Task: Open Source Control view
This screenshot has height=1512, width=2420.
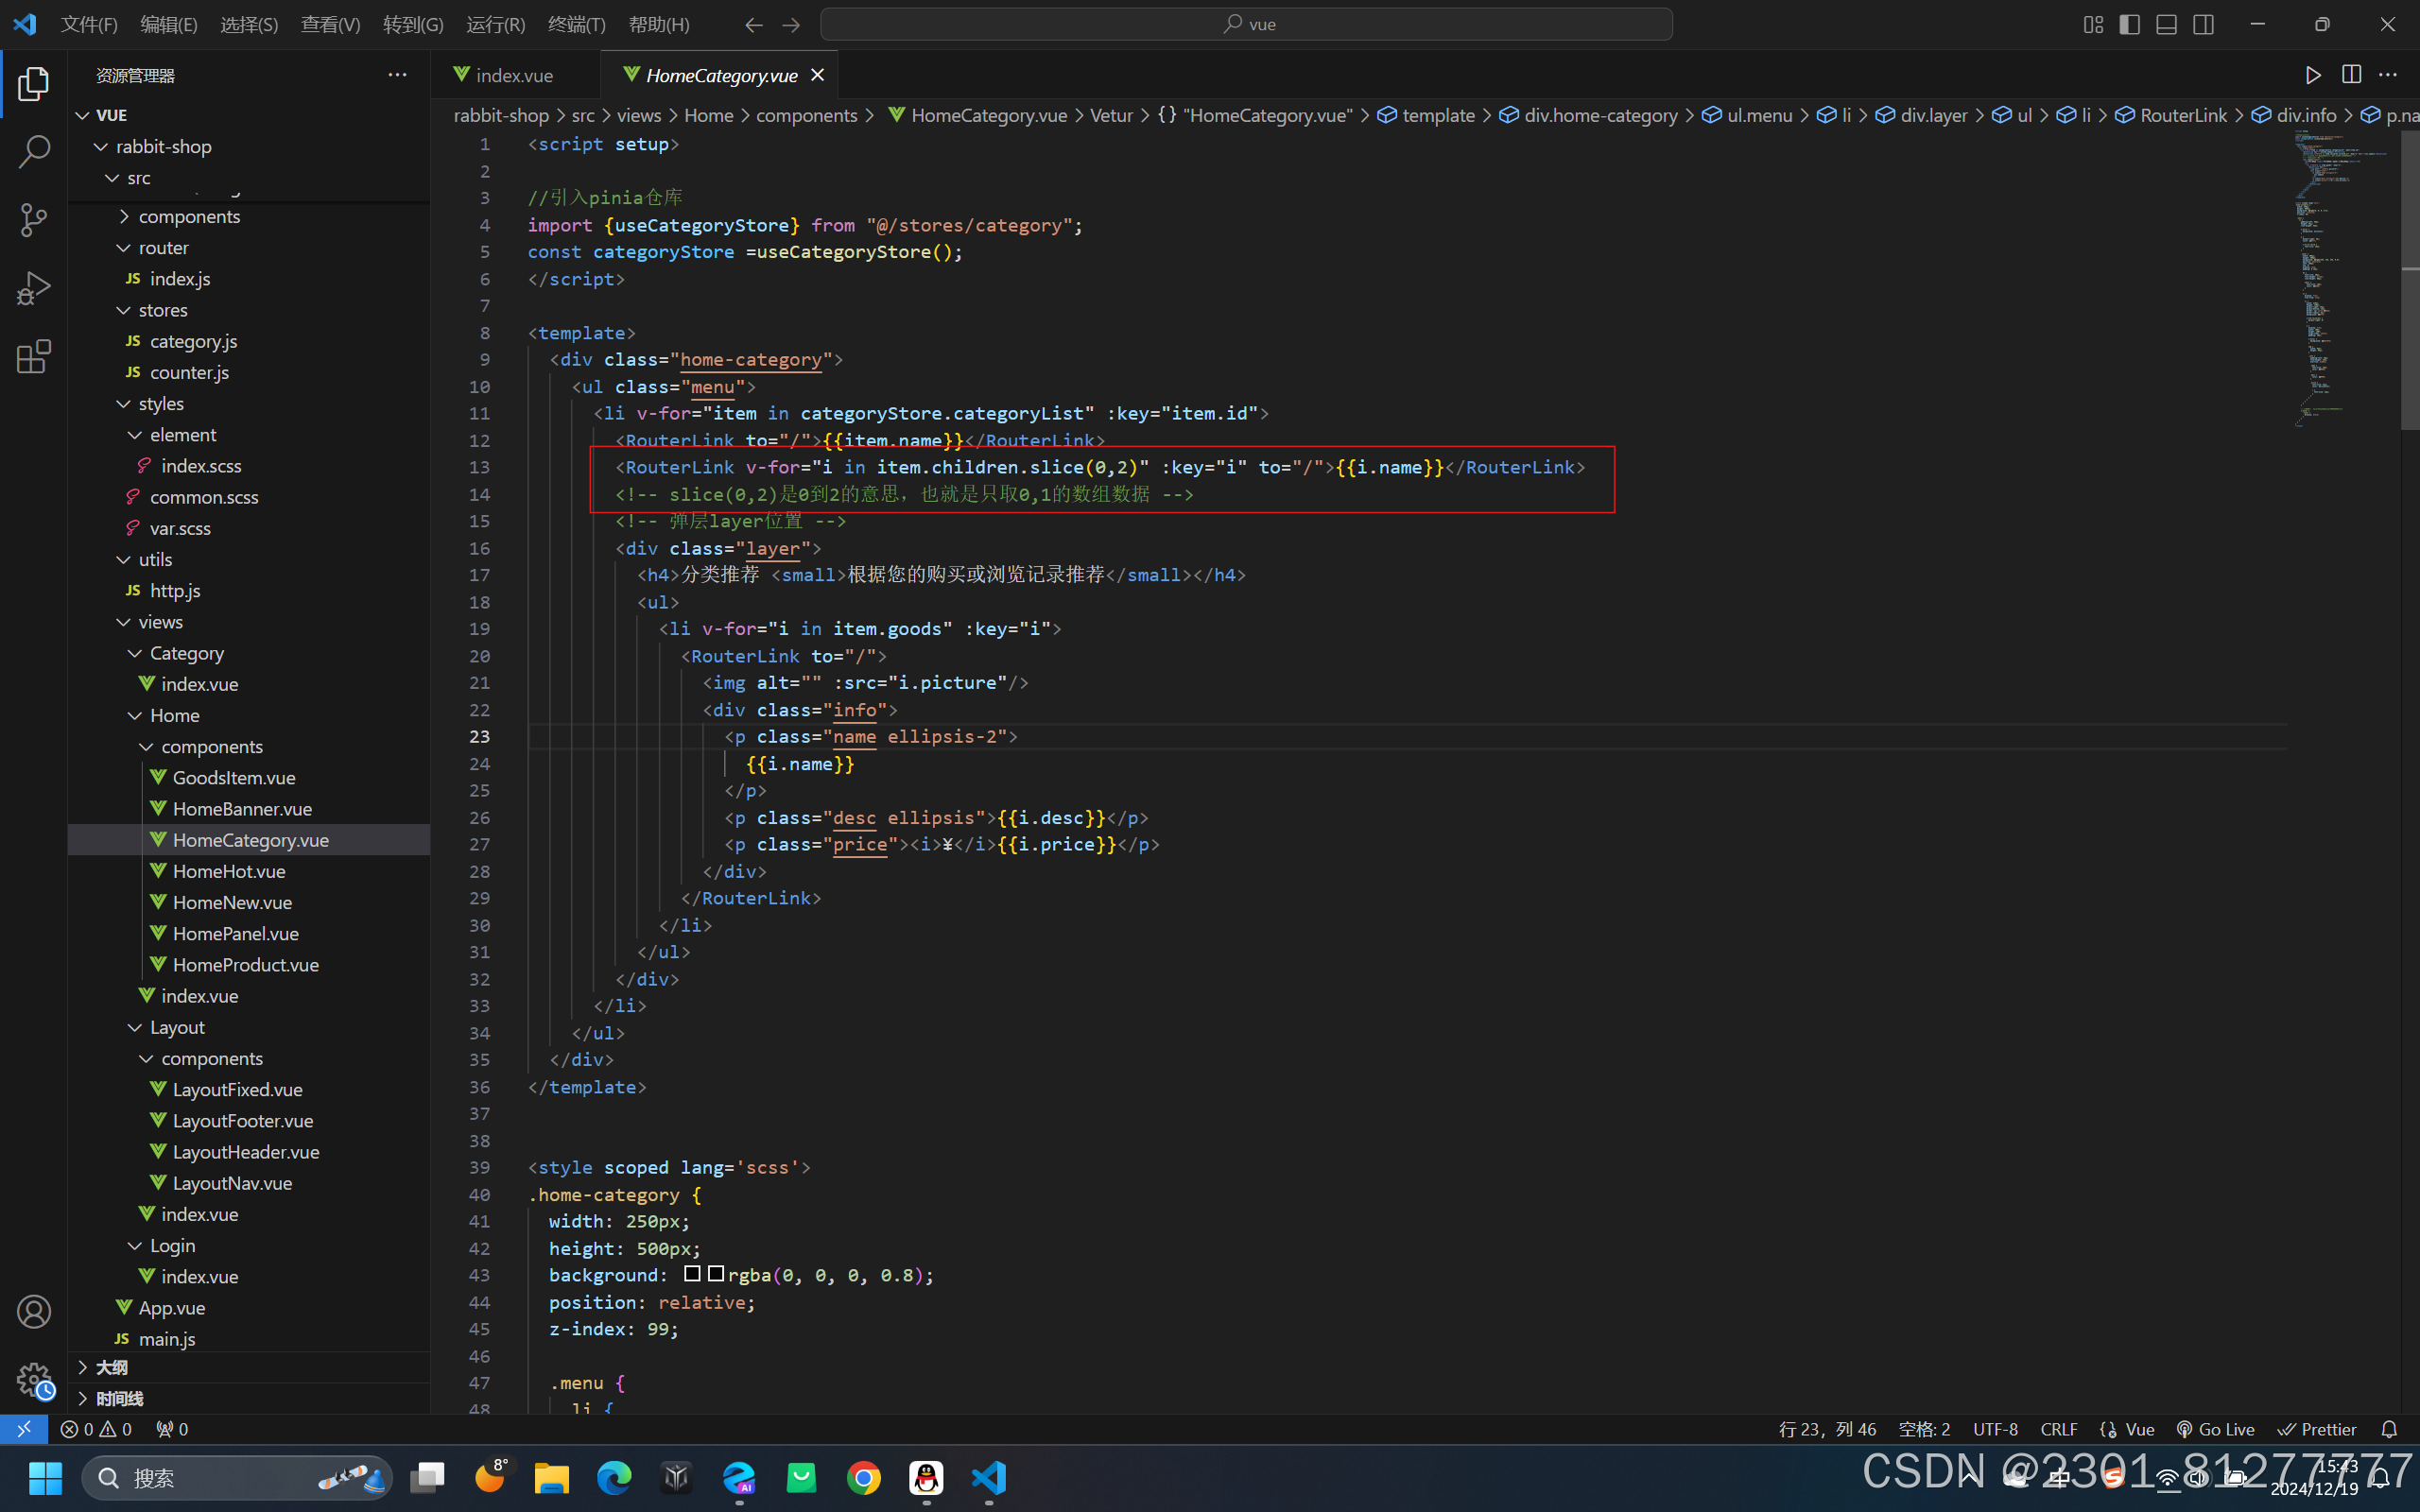Action: [34, 220]
